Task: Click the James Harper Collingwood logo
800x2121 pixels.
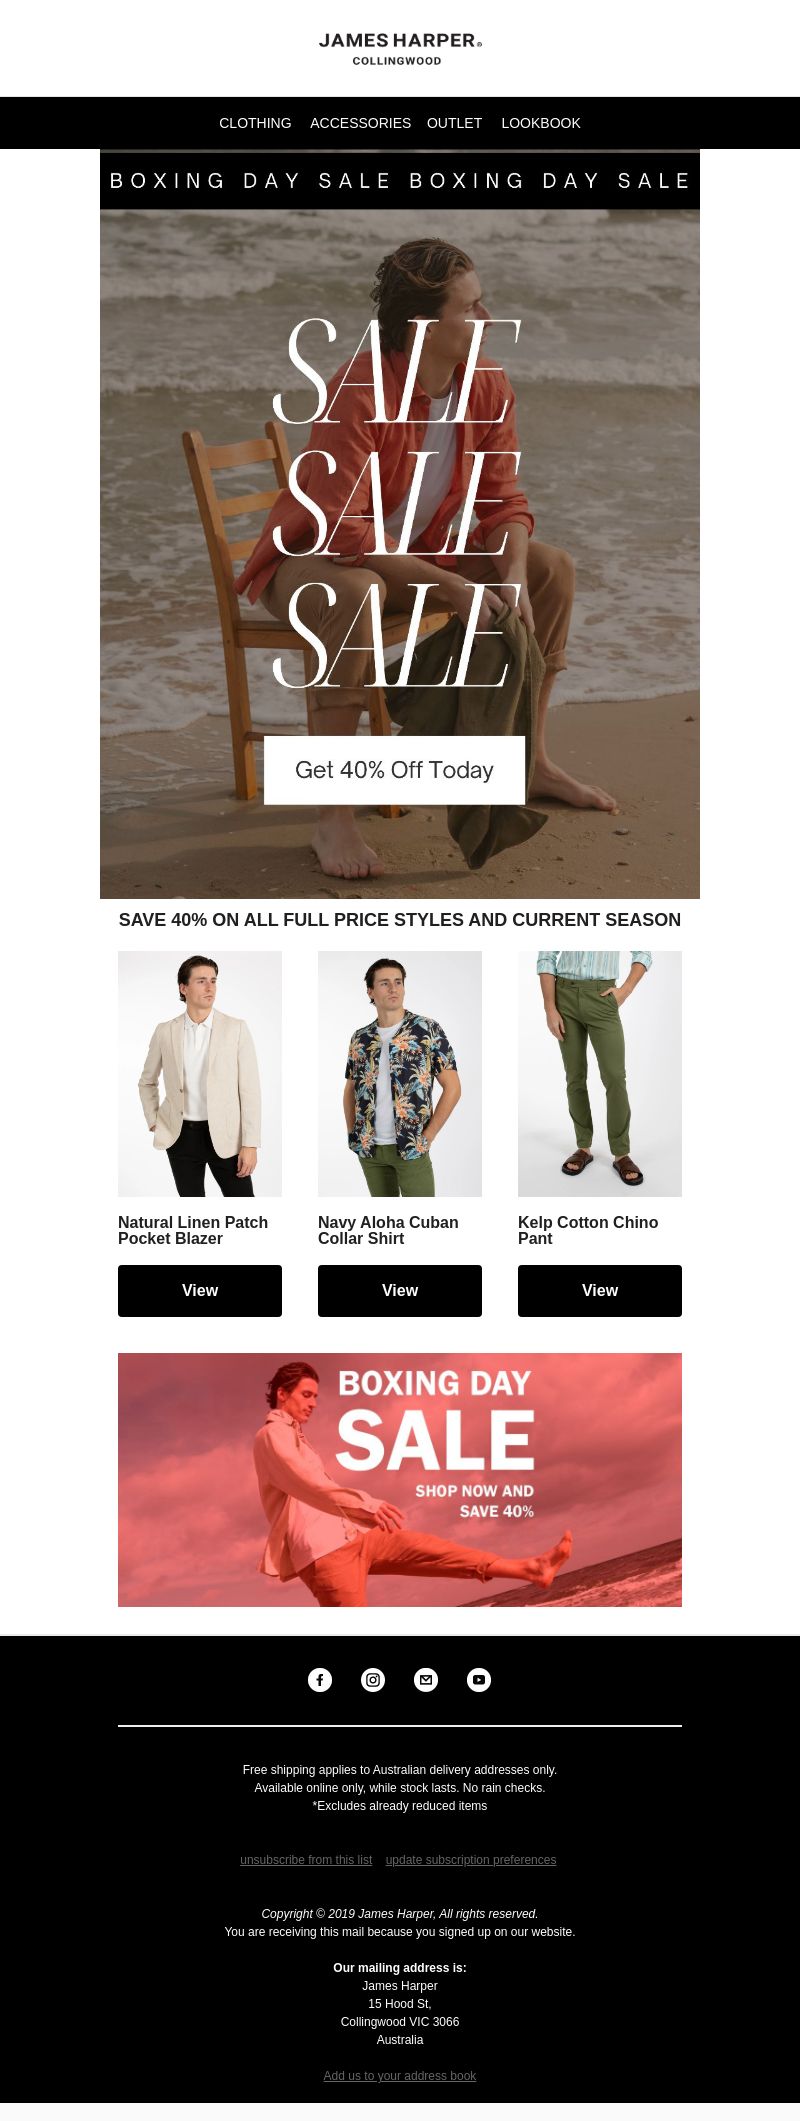Action: [400, 48]
